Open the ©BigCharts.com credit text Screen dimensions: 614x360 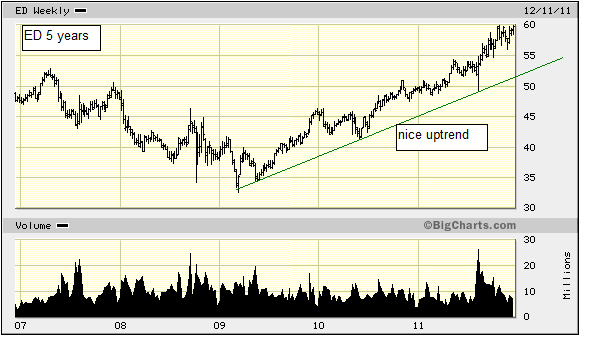point(470,225)
